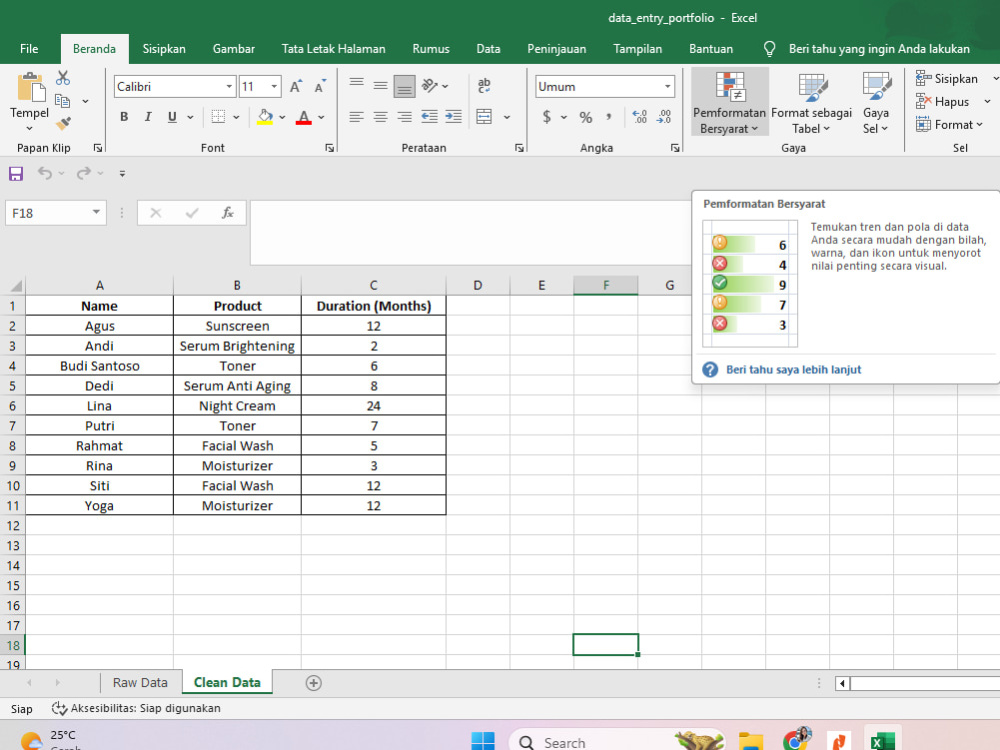Open the File menu
The image size is (1000, 750).
click(x=29, y=49)
